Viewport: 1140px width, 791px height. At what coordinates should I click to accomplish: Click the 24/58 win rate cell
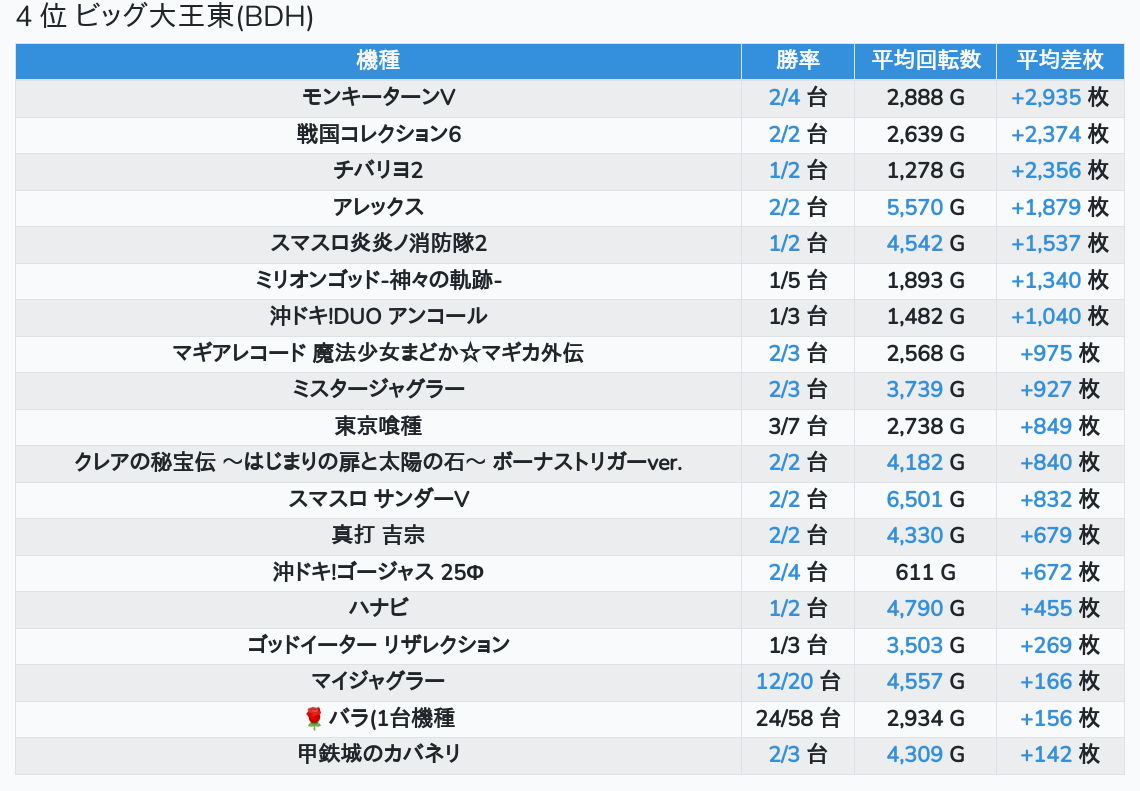click(x=798, y=718)
